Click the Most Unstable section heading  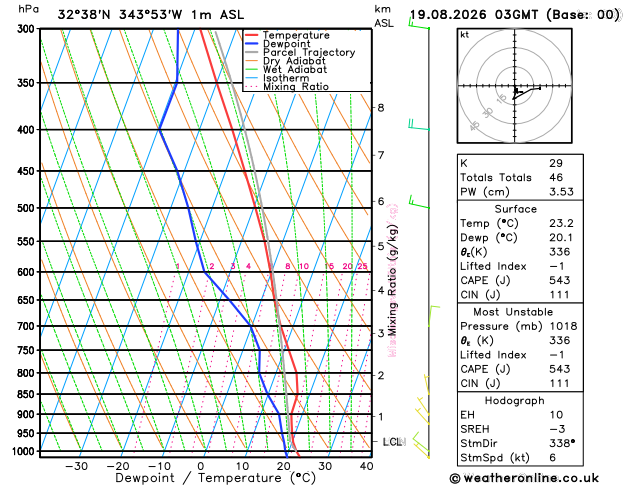[513, 312]
